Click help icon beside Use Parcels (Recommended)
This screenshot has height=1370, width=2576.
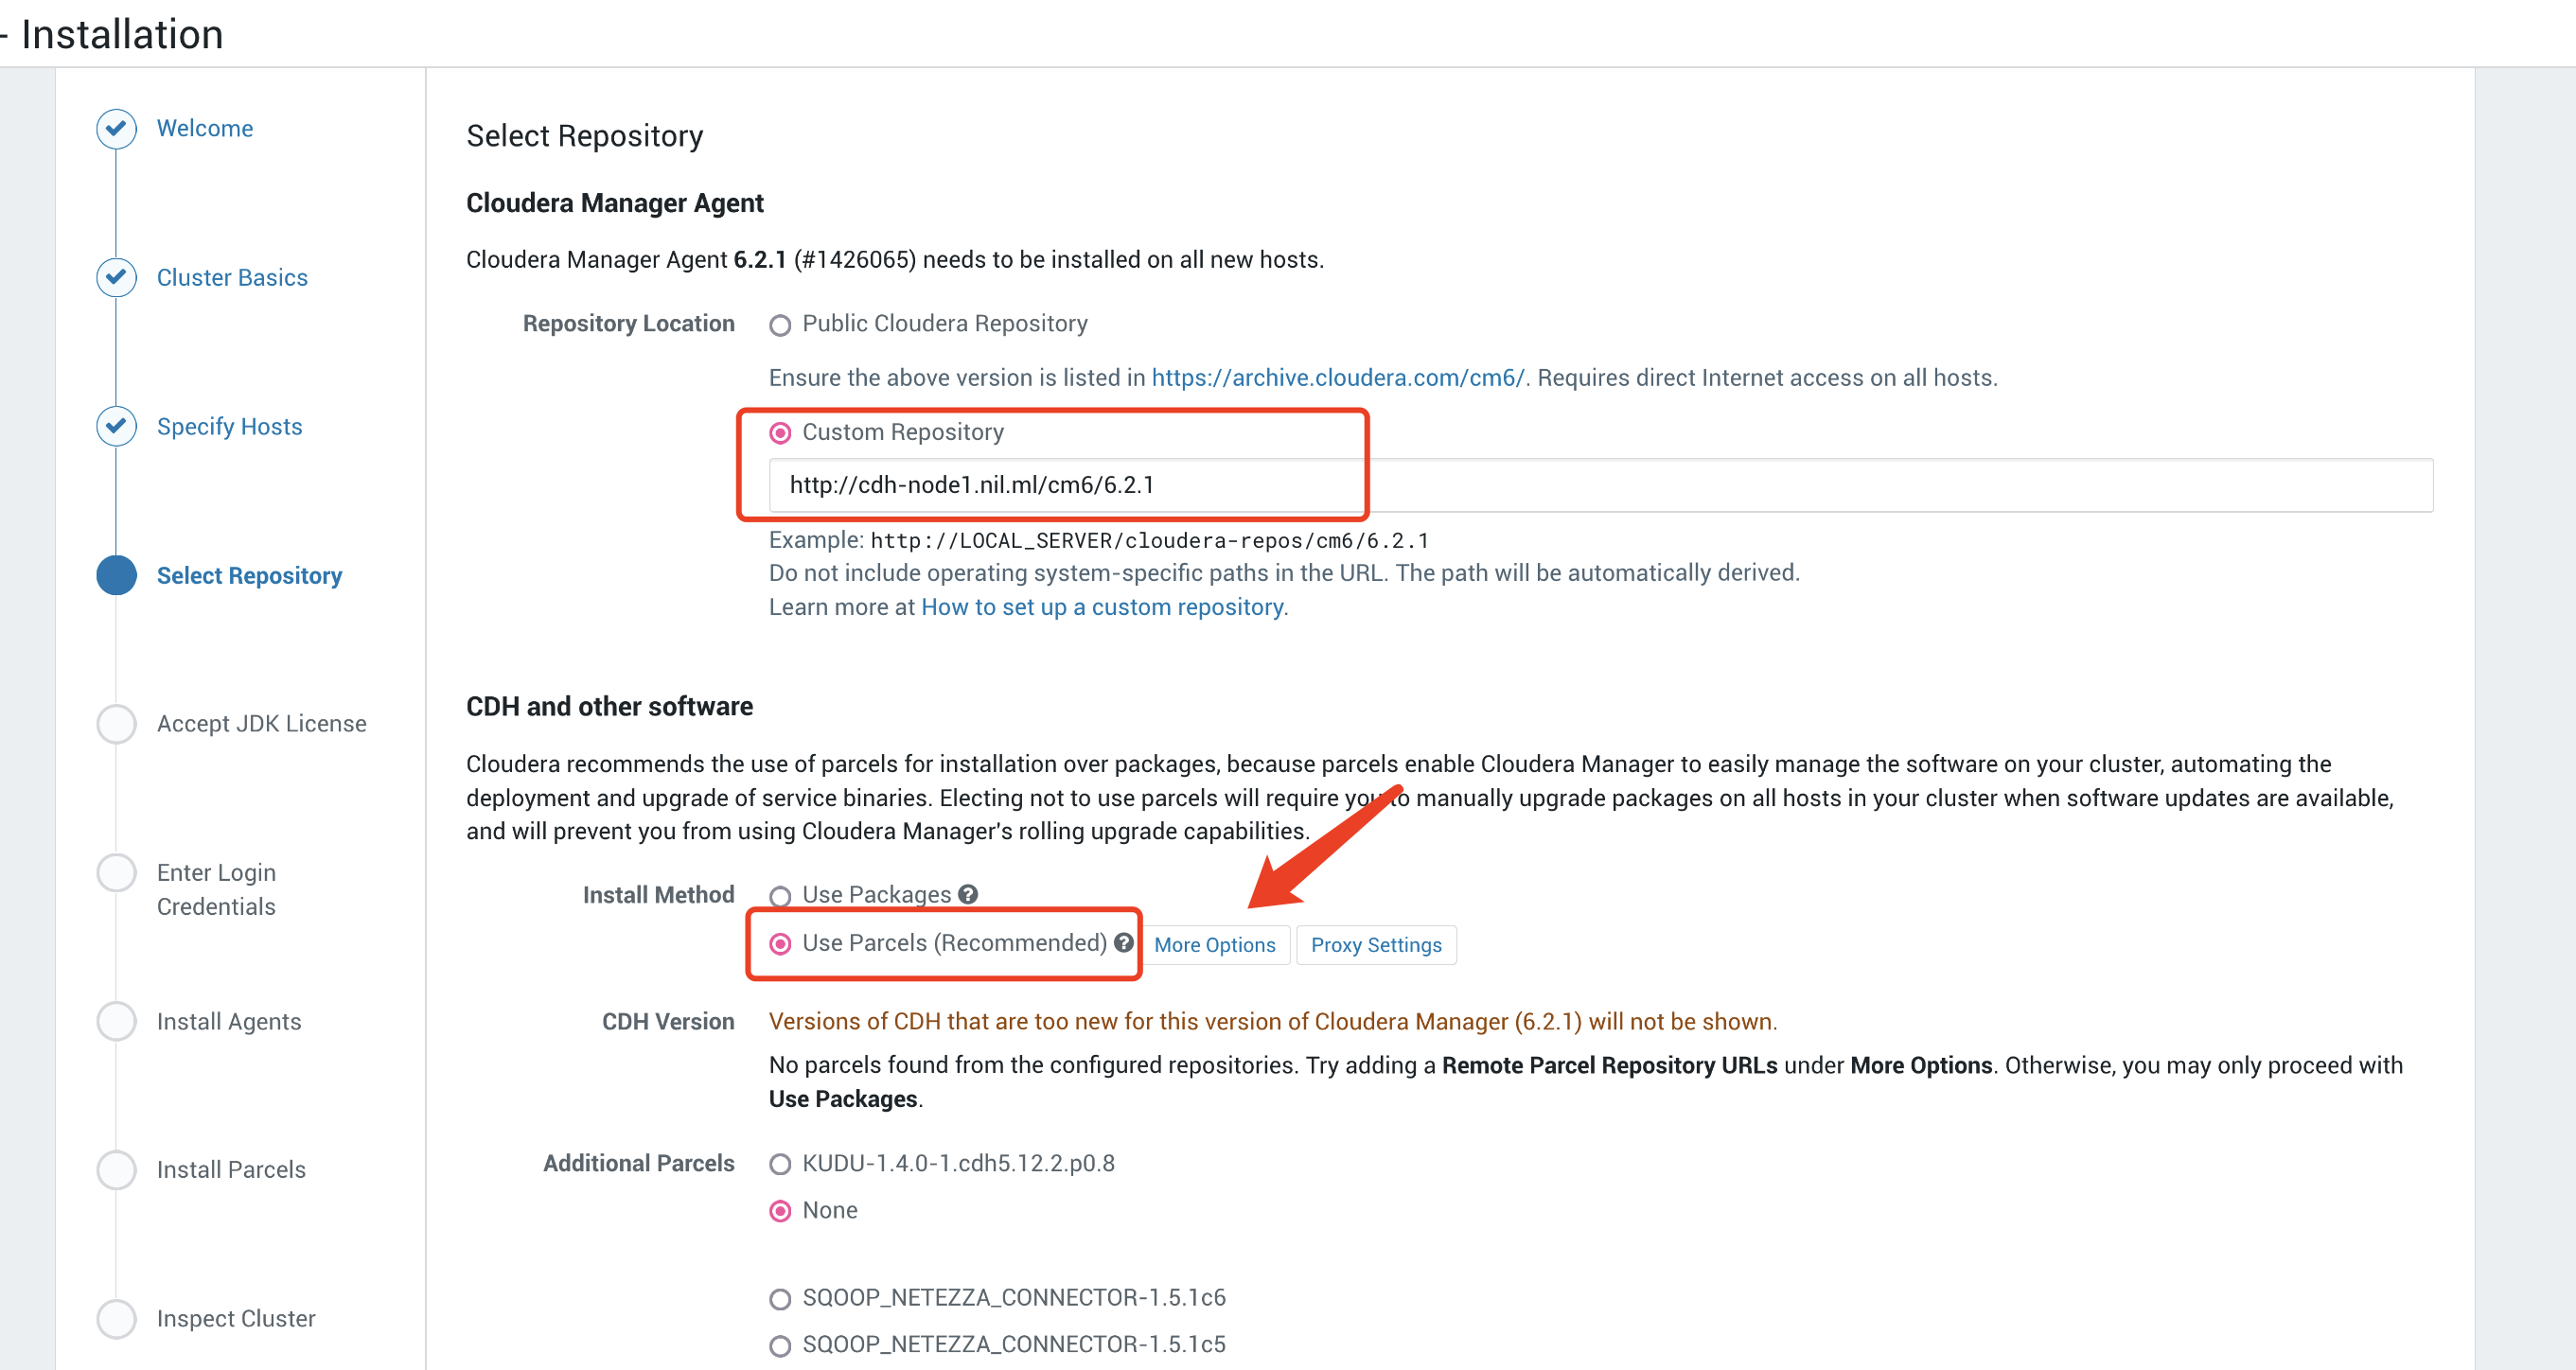click(1124, 943)
